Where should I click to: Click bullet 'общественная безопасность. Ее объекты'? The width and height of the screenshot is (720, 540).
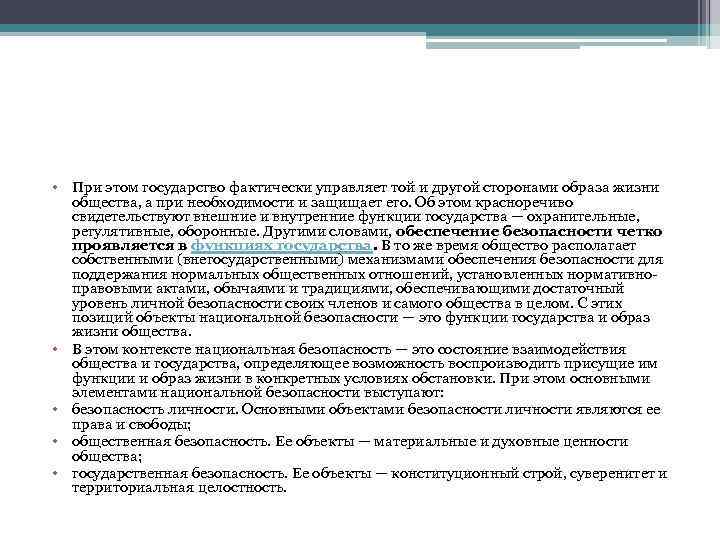[x=350, y=449]
